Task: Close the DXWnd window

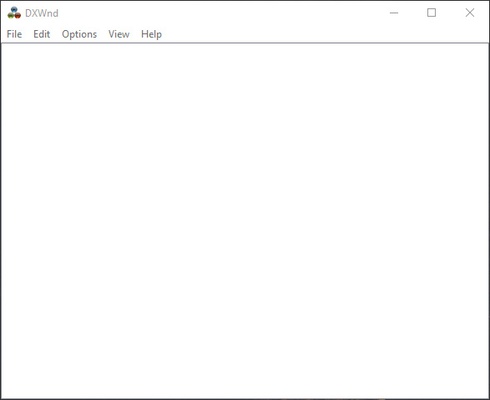Action: [470, 13]
